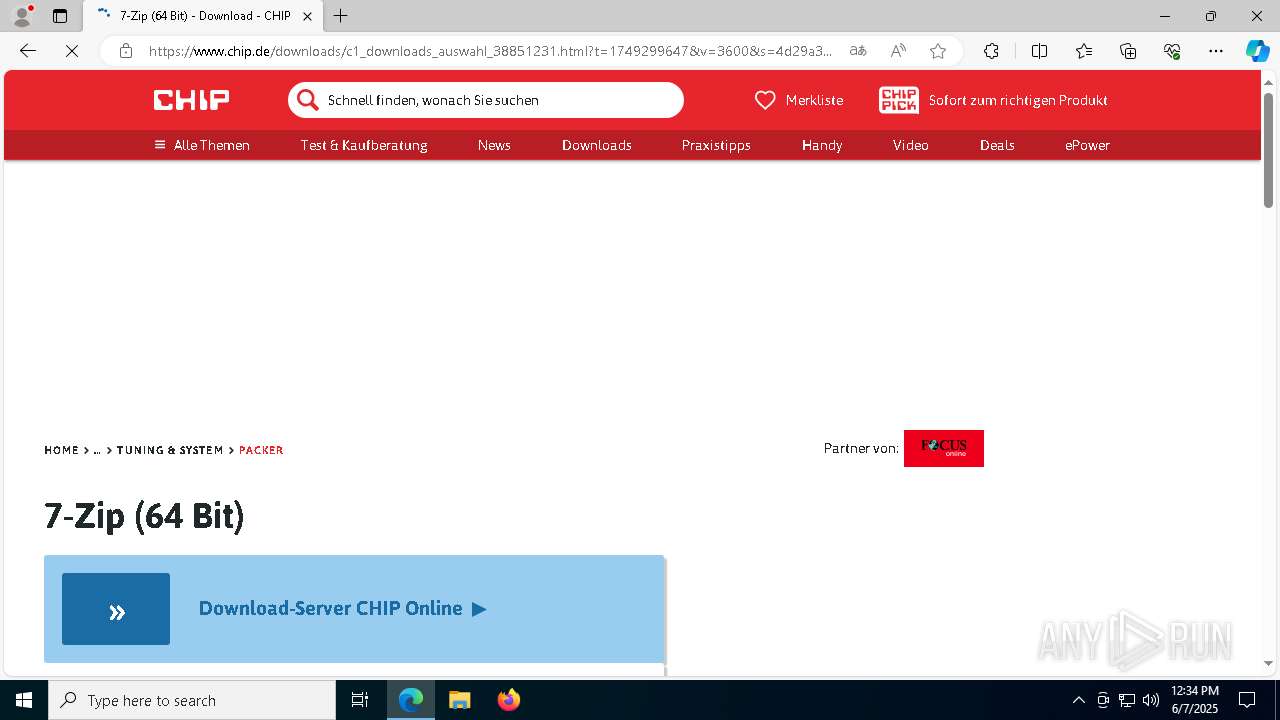Go to Downloads section
This screenshot has height=720, width=1280.
(x=597, y=145)
